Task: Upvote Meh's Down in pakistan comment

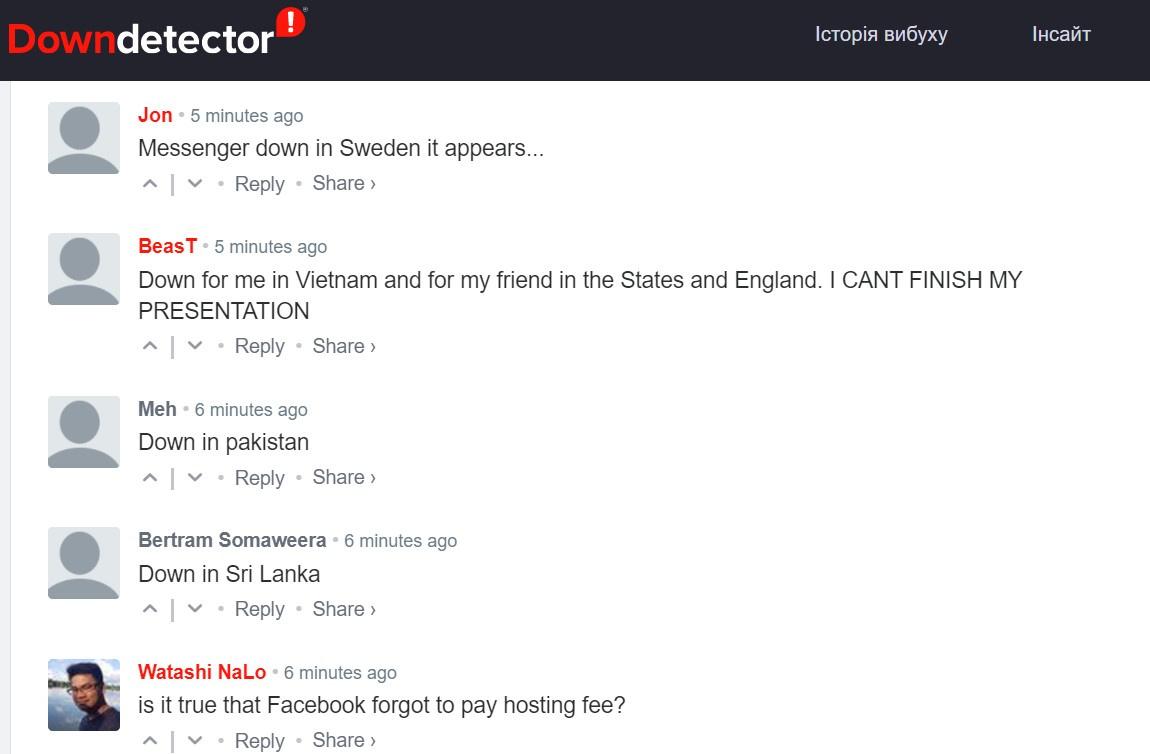Action: (150, 477)
